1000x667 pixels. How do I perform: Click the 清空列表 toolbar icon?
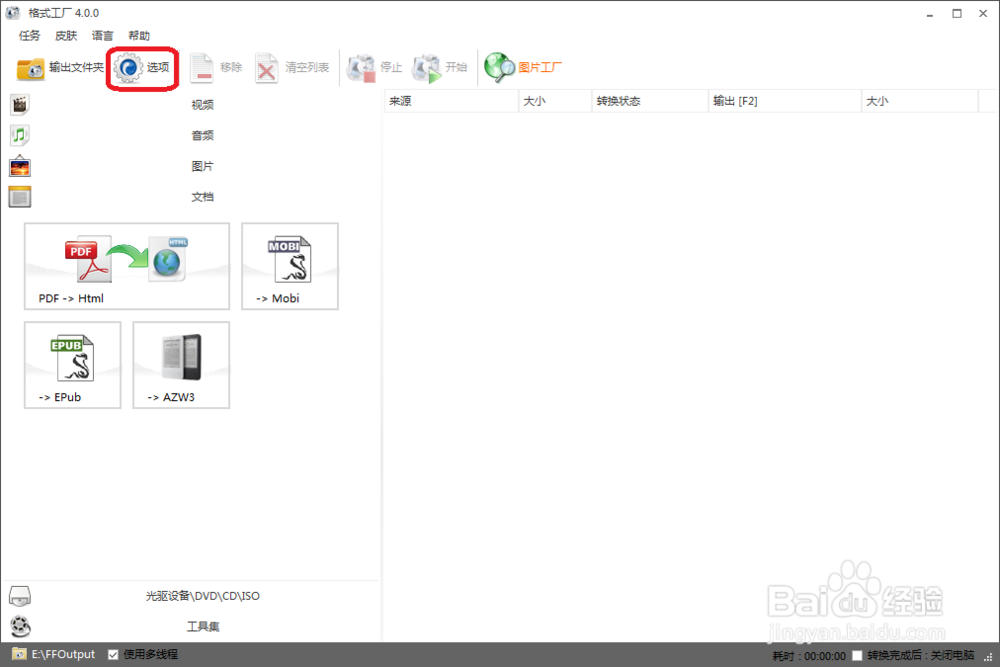click(266, 68)
